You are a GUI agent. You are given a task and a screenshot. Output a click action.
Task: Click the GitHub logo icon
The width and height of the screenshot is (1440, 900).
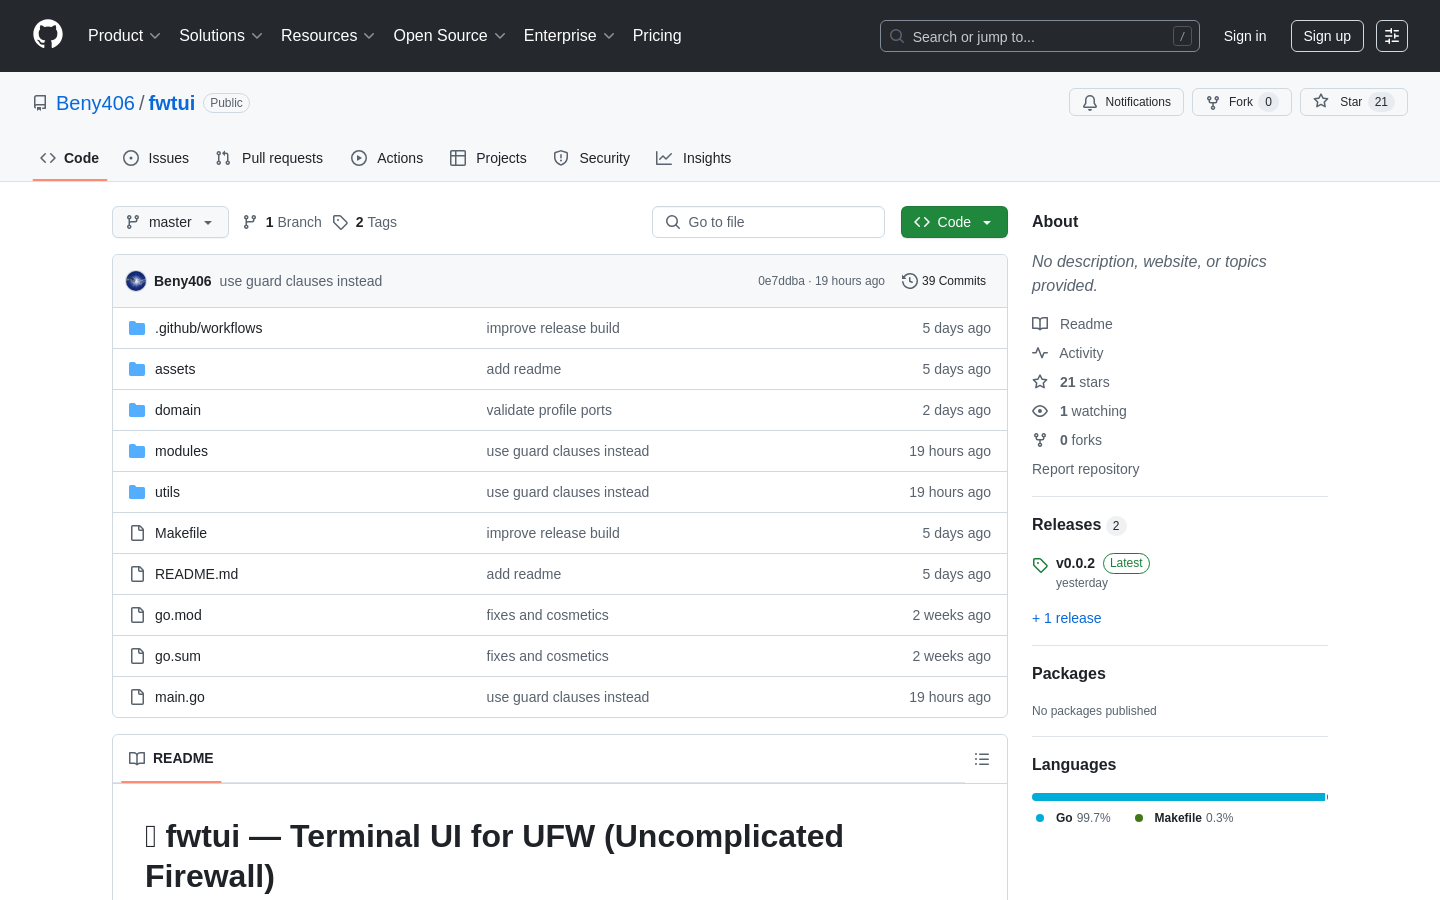pyautogui.click(x=48, y=35)
